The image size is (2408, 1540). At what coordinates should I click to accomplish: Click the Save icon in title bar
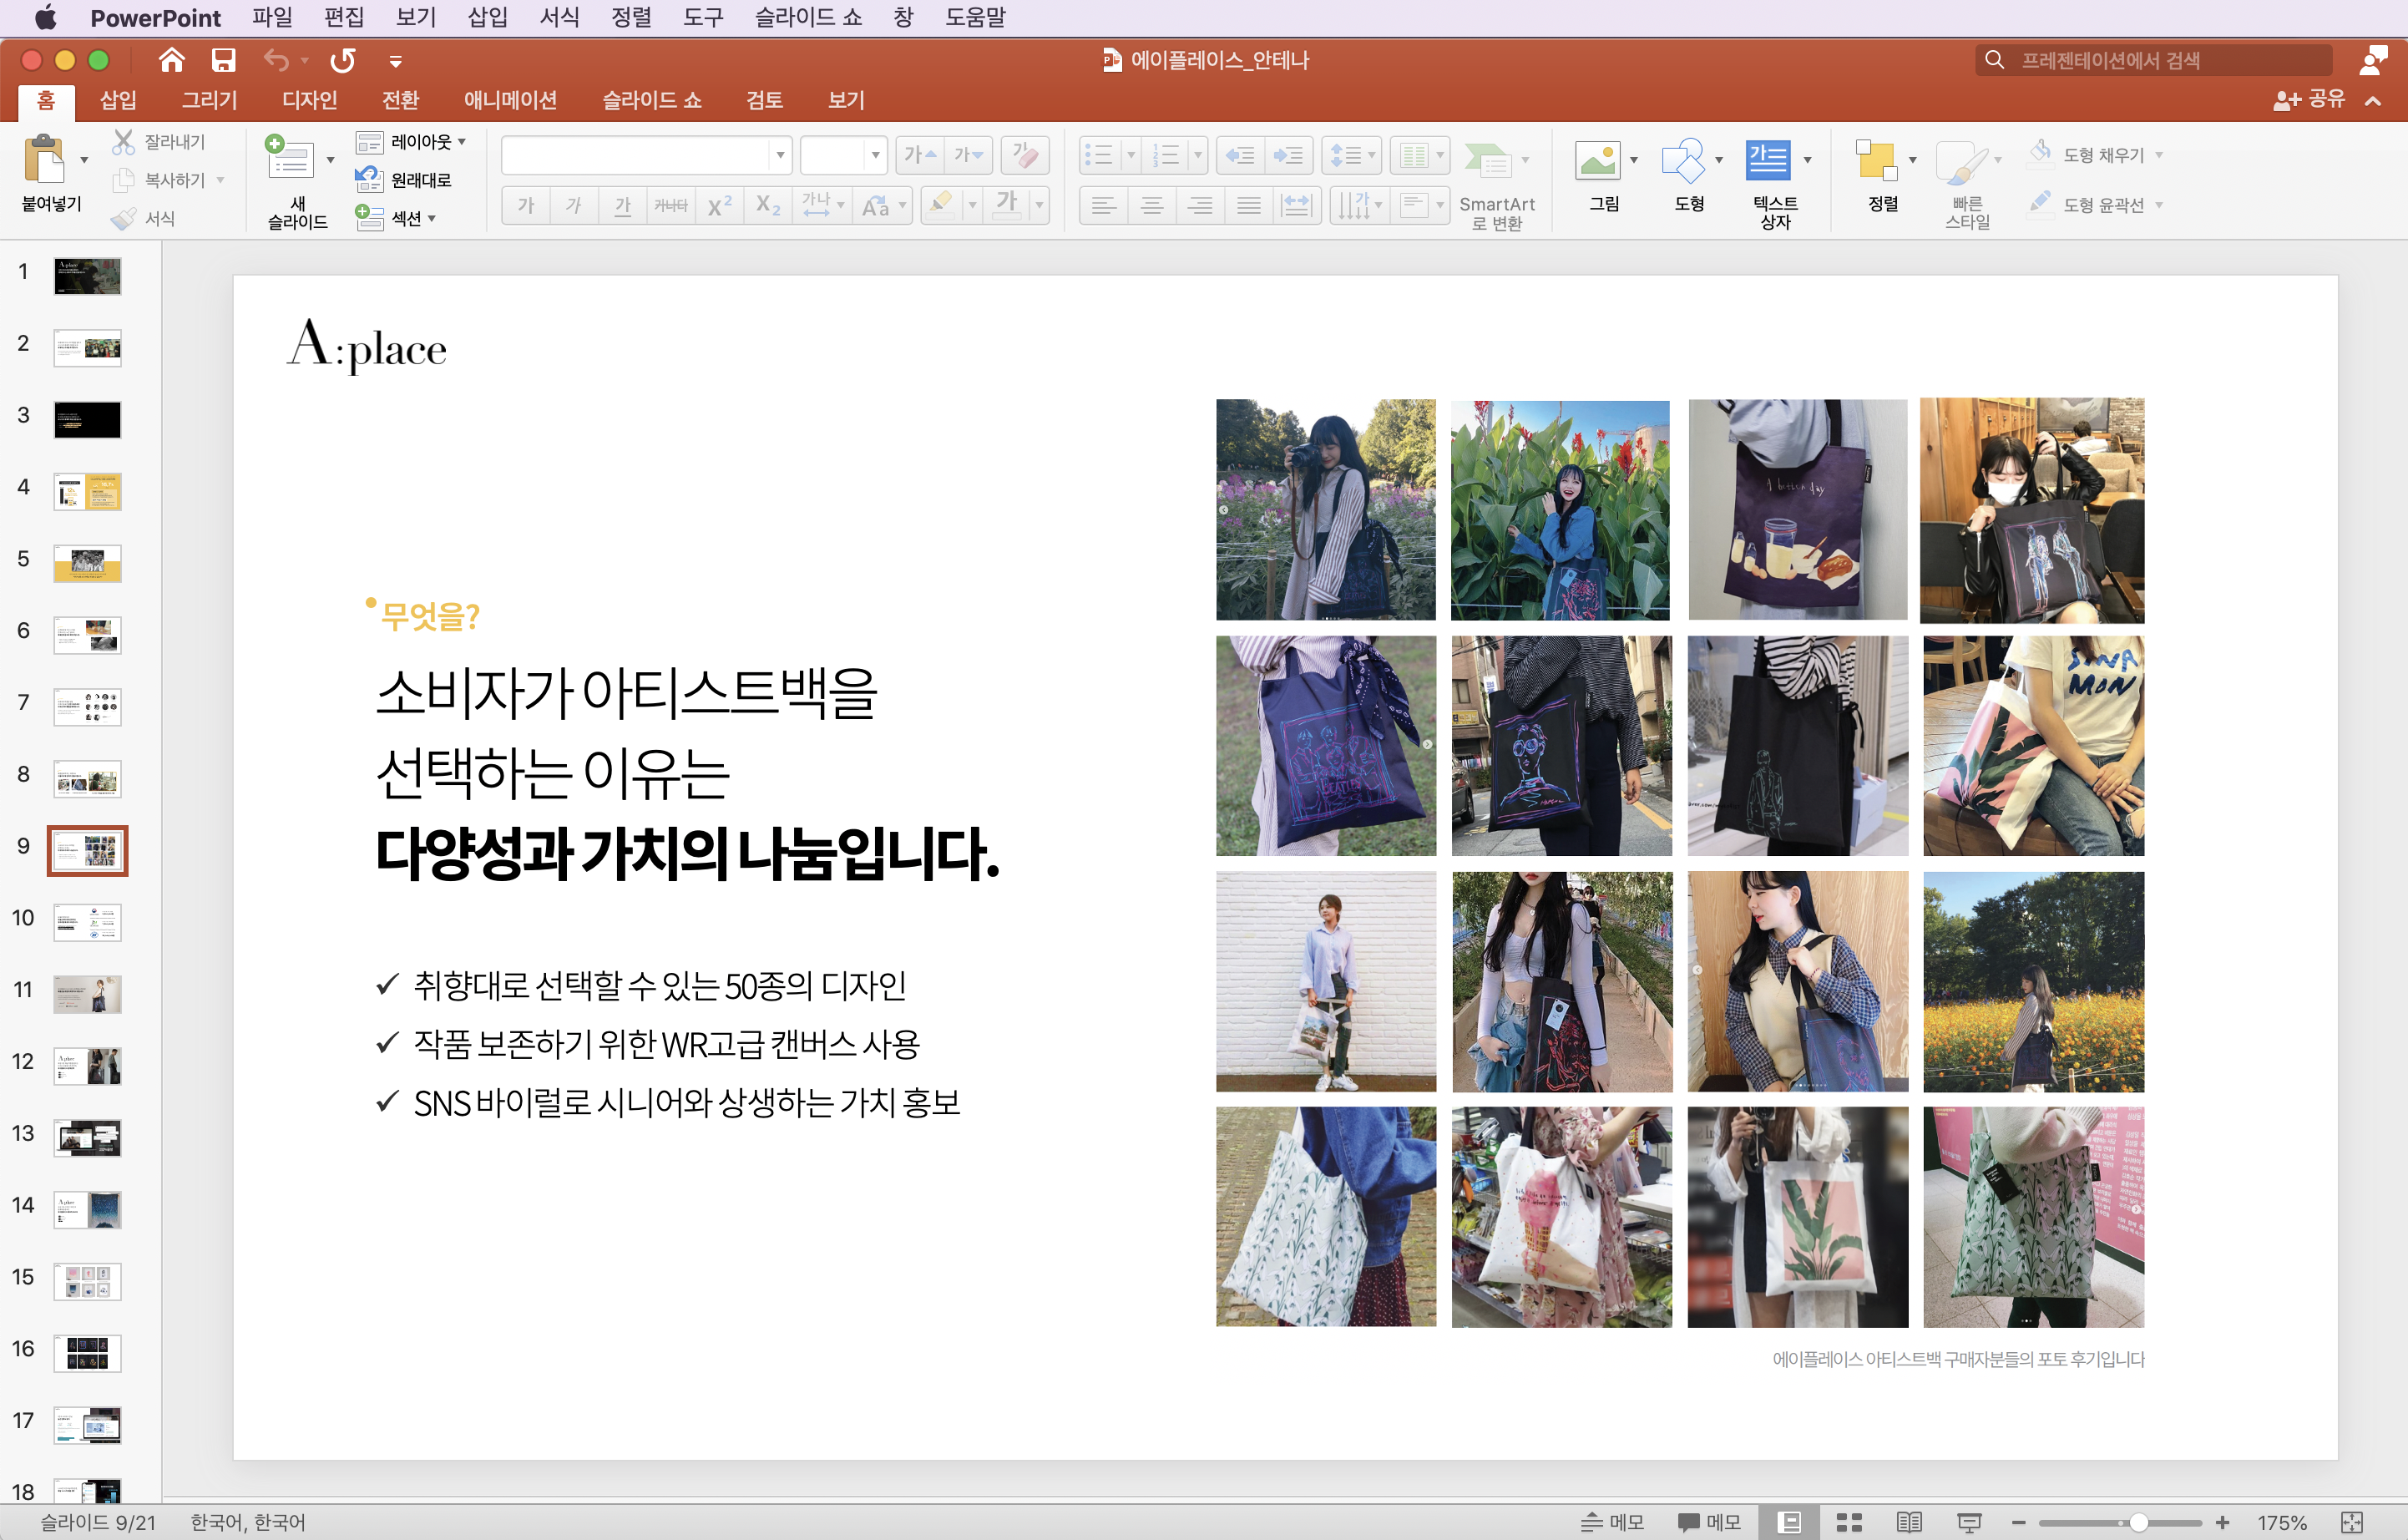223,60
